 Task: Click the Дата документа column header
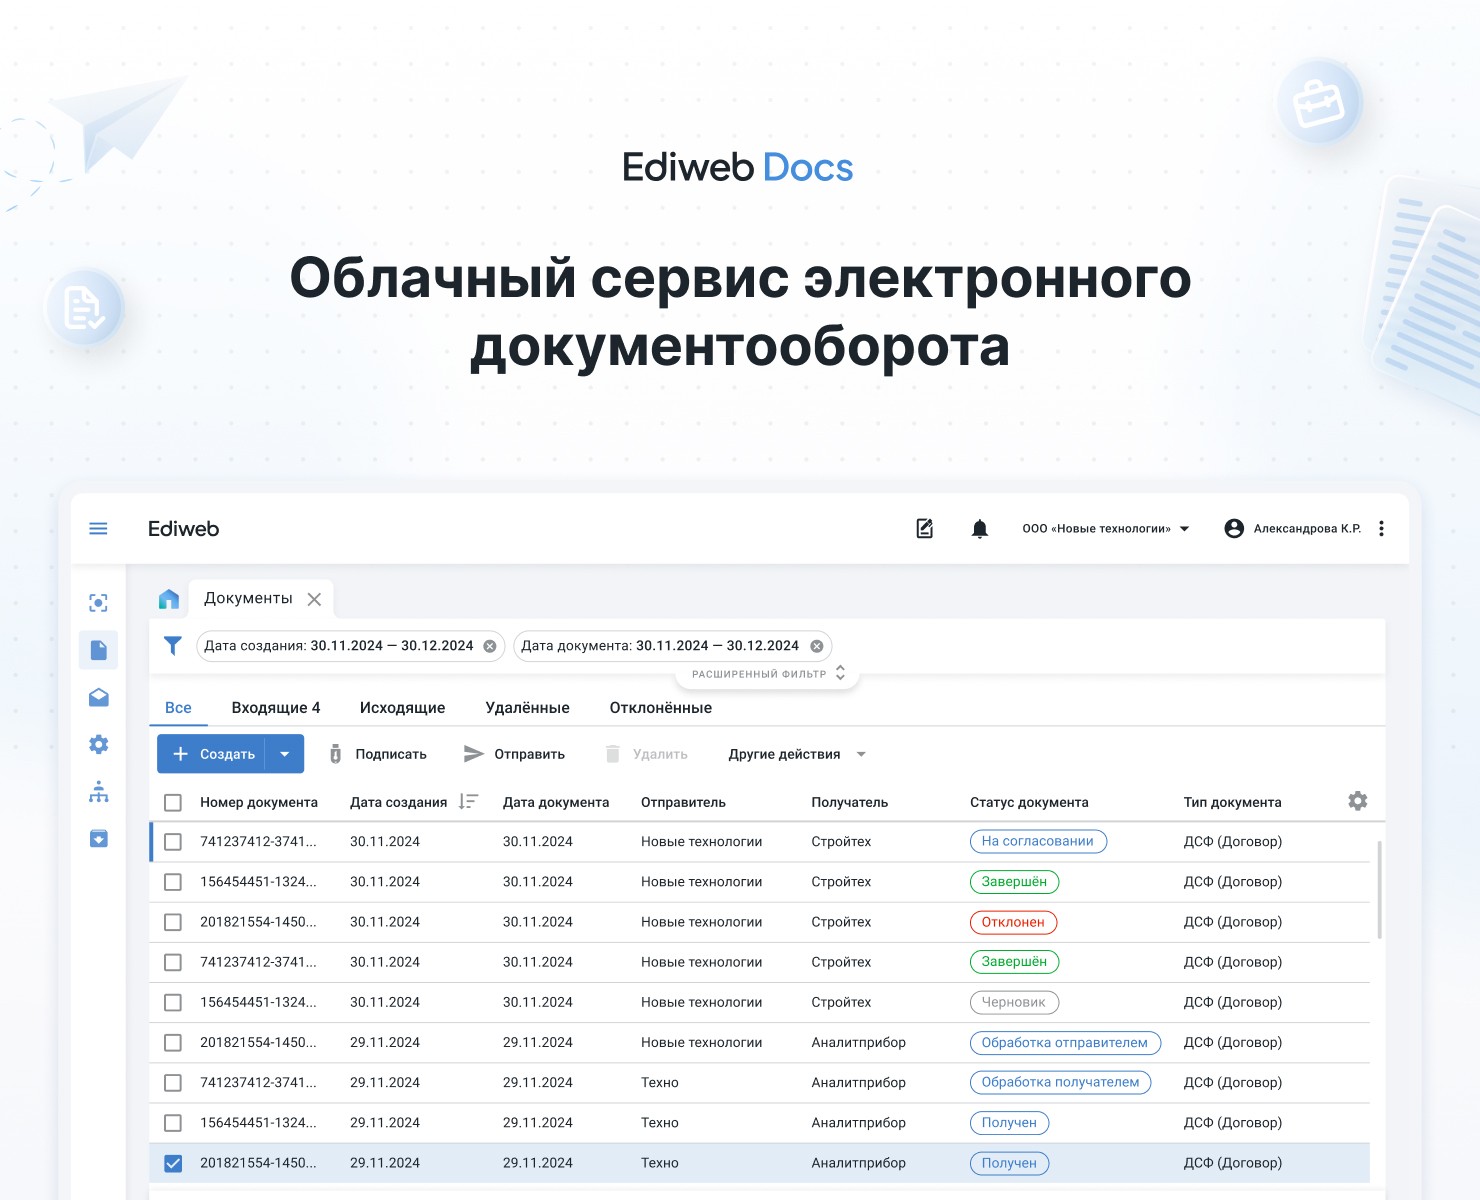[556, 802]
